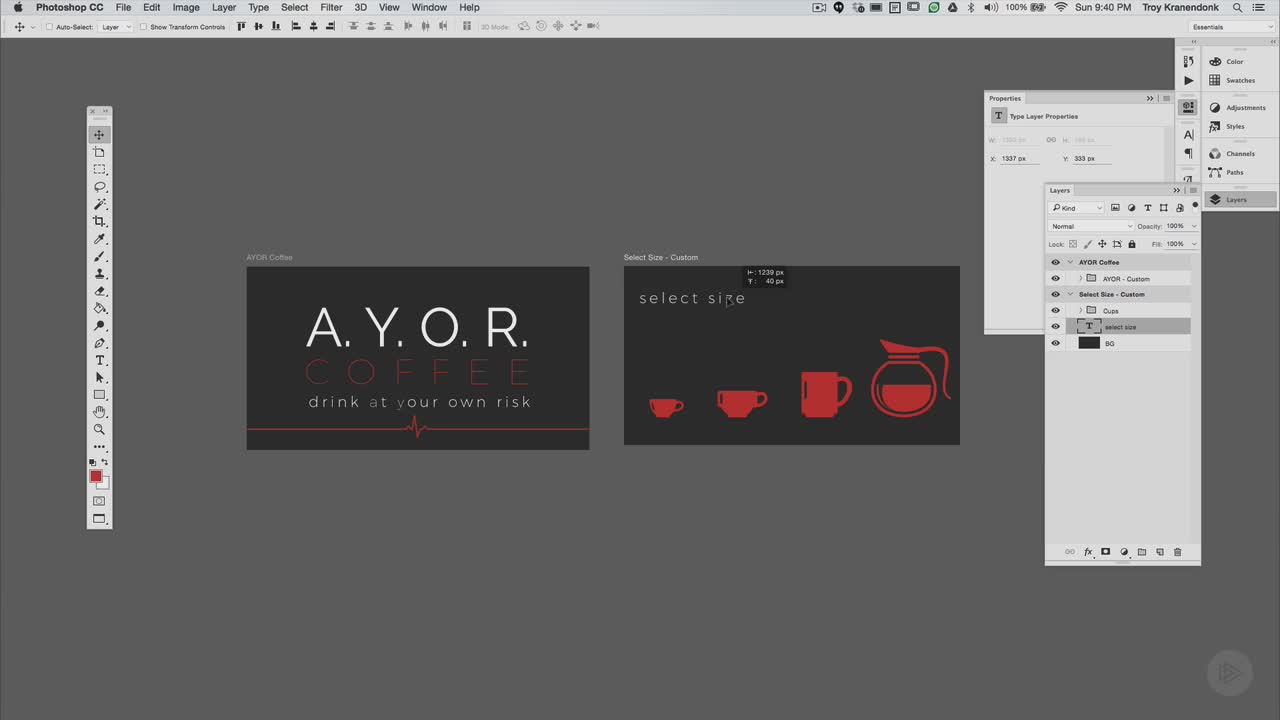Open the Opacity value dropdown
The width and height of the screenshot is (1280, 720).
[1193, 226]
